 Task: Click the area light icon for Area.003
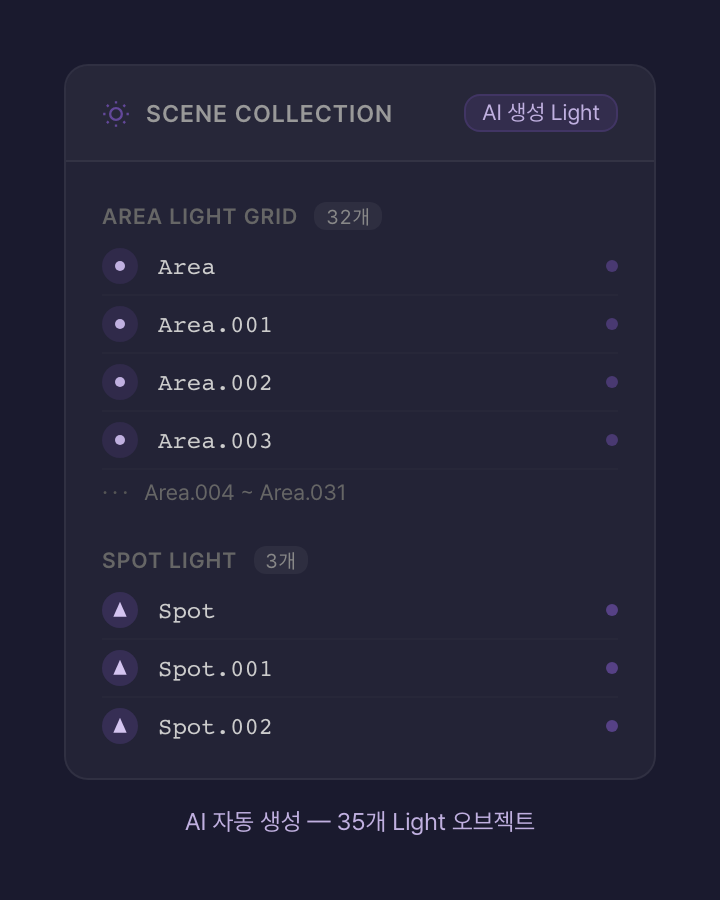tap(120, 440)
